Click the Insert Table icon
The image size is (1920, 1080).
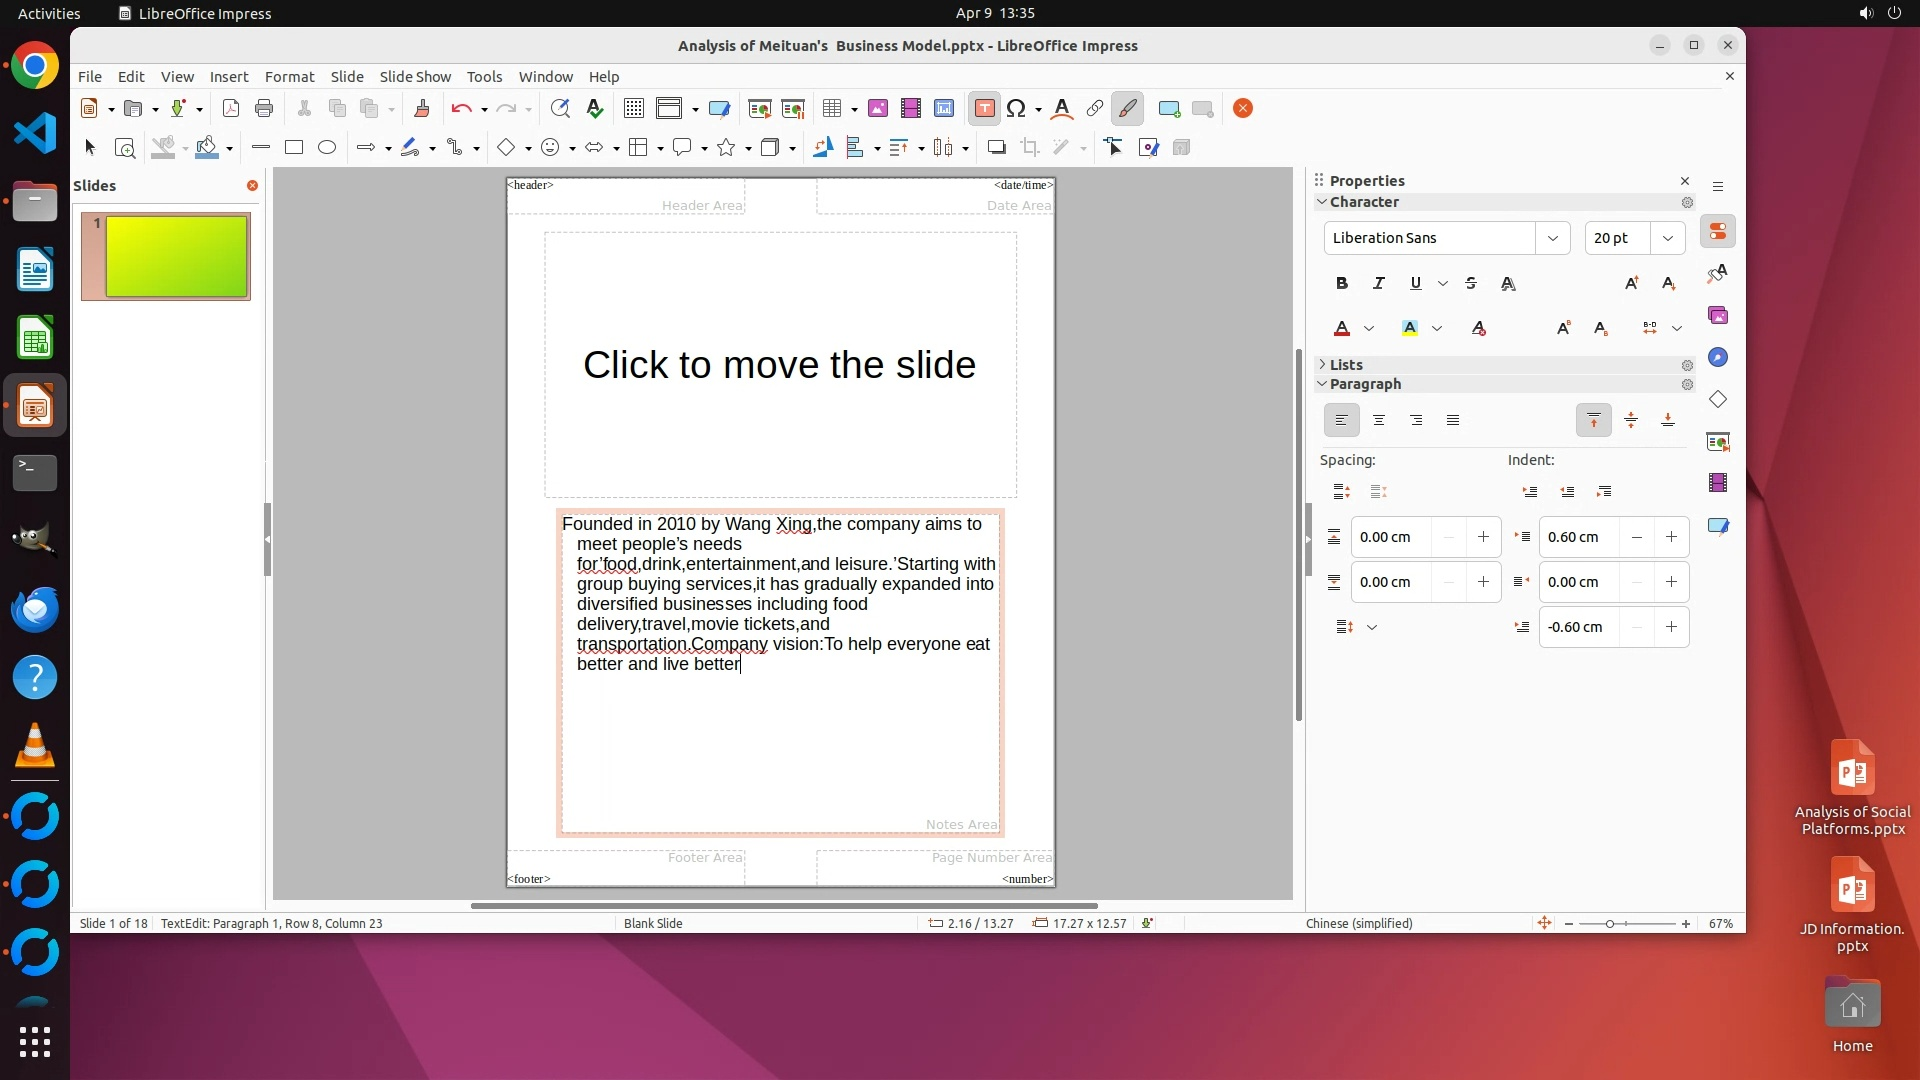pos(831,109)
